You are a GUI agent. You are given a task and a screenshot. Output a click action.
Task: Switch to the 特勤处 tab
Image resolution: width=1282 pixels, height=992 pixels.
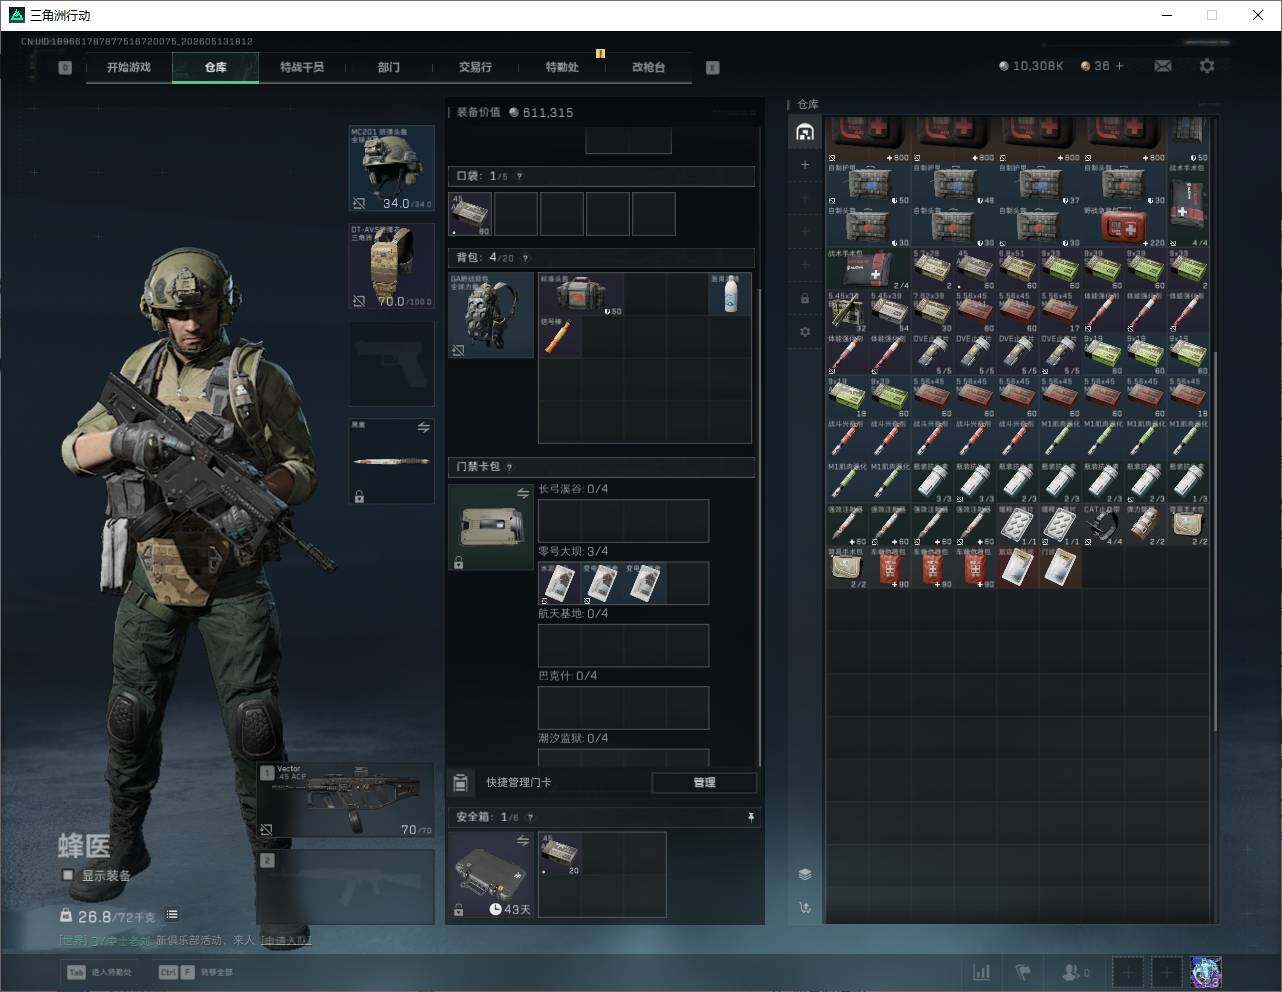[x=562, y=67]
